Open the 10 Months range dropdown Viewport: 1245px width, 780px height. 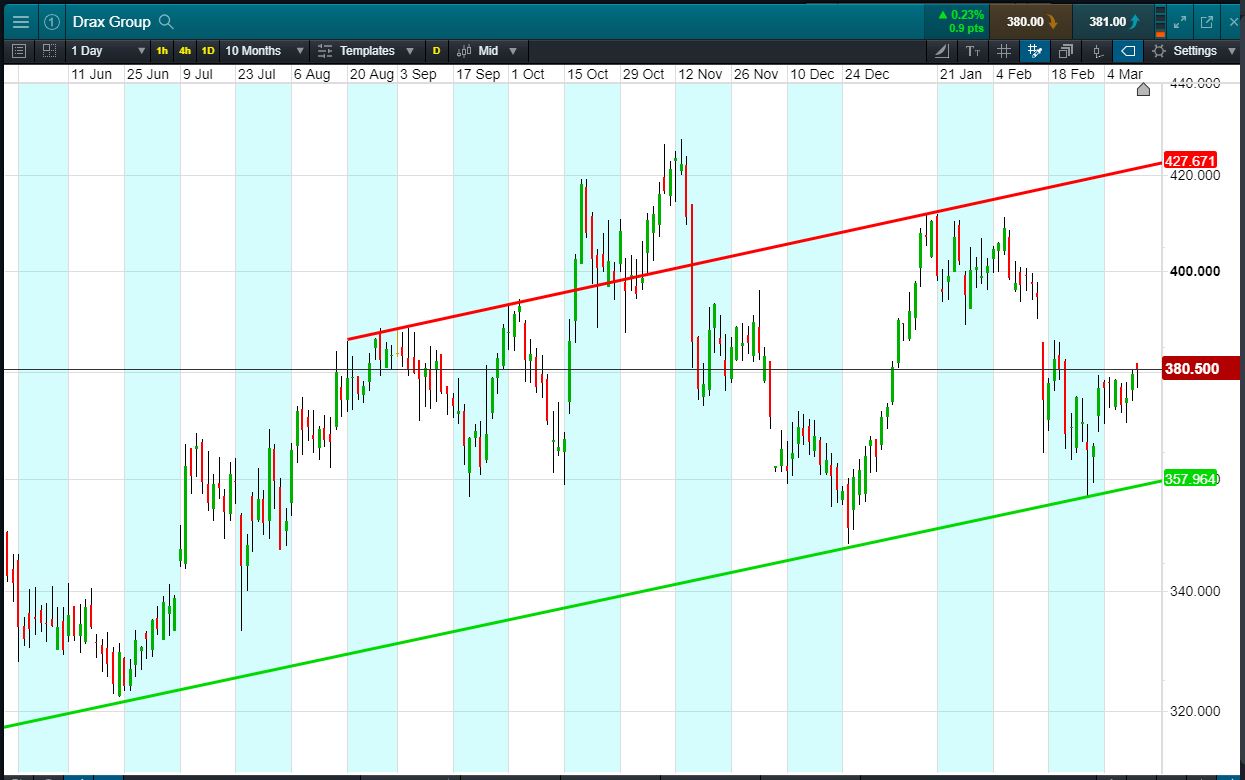pyautogui.click(x=264, y=50)
